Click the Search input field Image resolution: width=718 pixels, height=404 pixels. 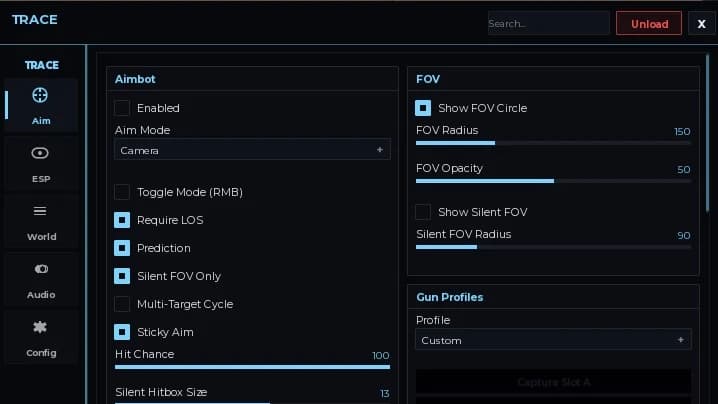548,23
